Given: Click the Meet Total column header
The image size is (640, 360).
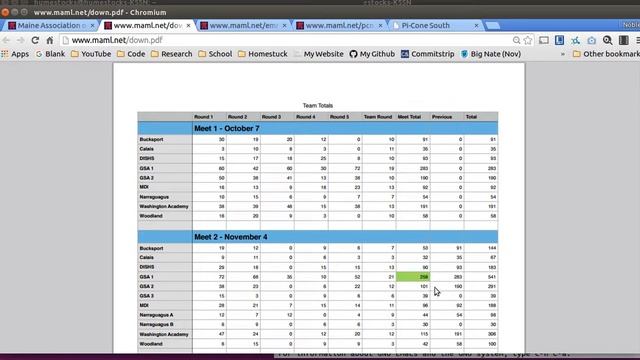Looking at the screenshot, I should point(409,117).
